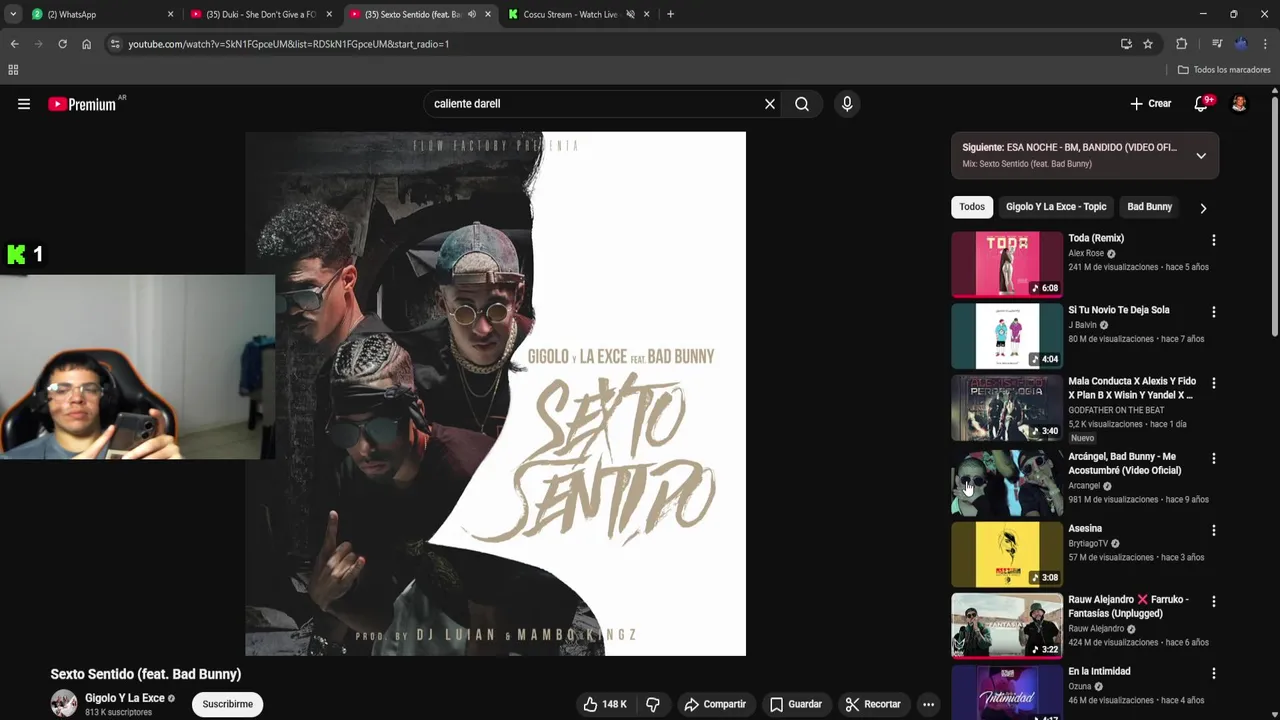Open the apps grid in bookmarks bar
This screenshot has width=1280, height=720.
13,70
